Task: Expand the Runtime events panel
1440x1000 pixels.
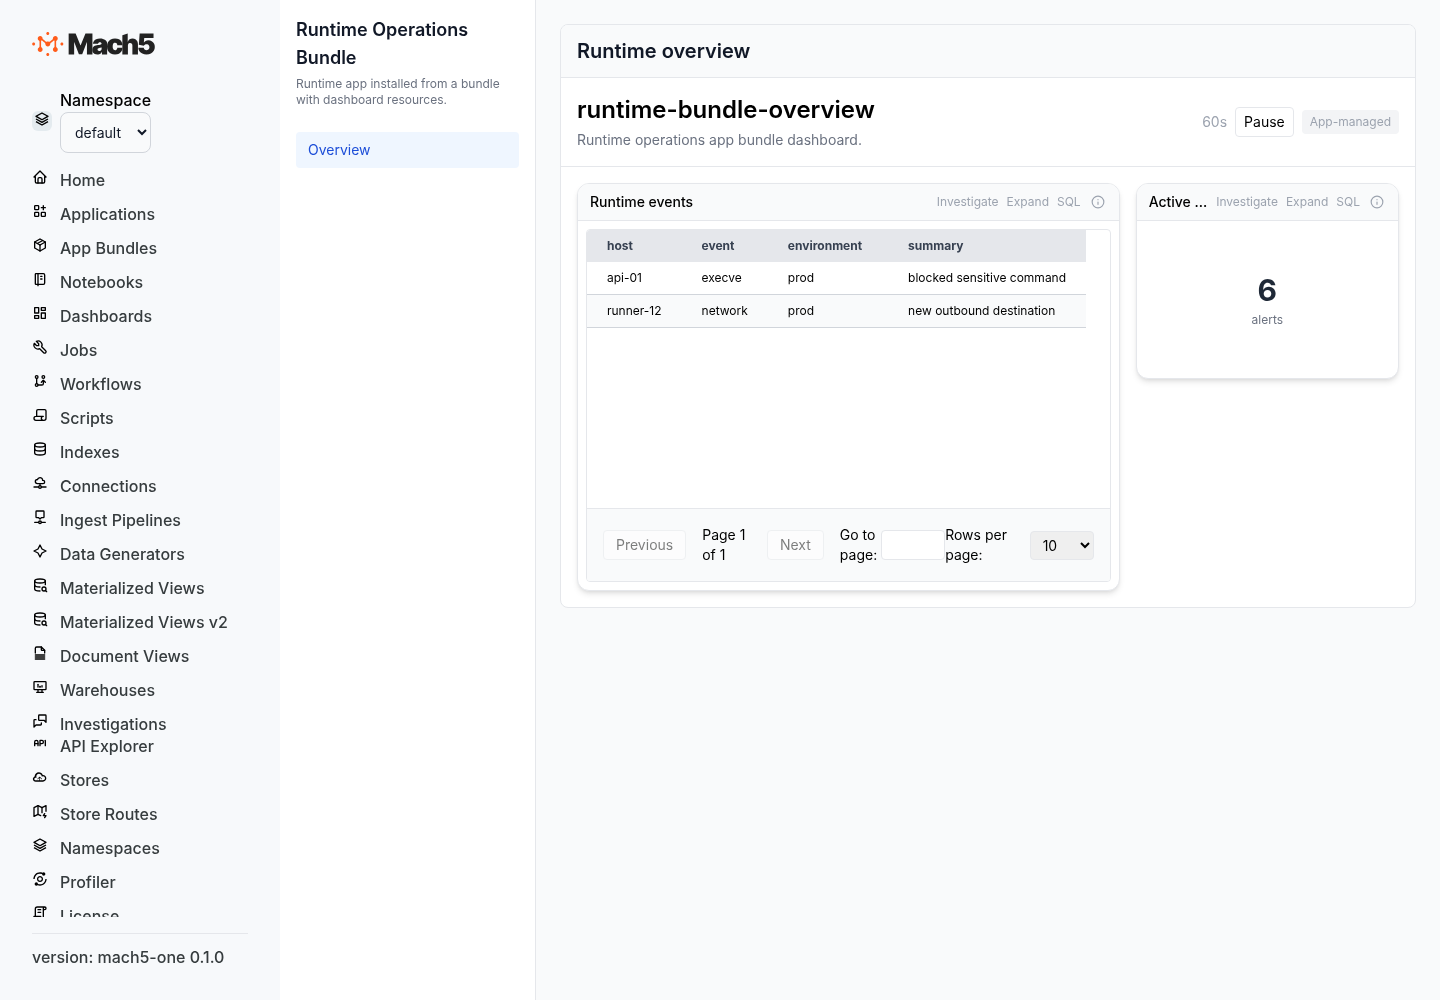Action: pyautogui.click(x=1027, y=202)
